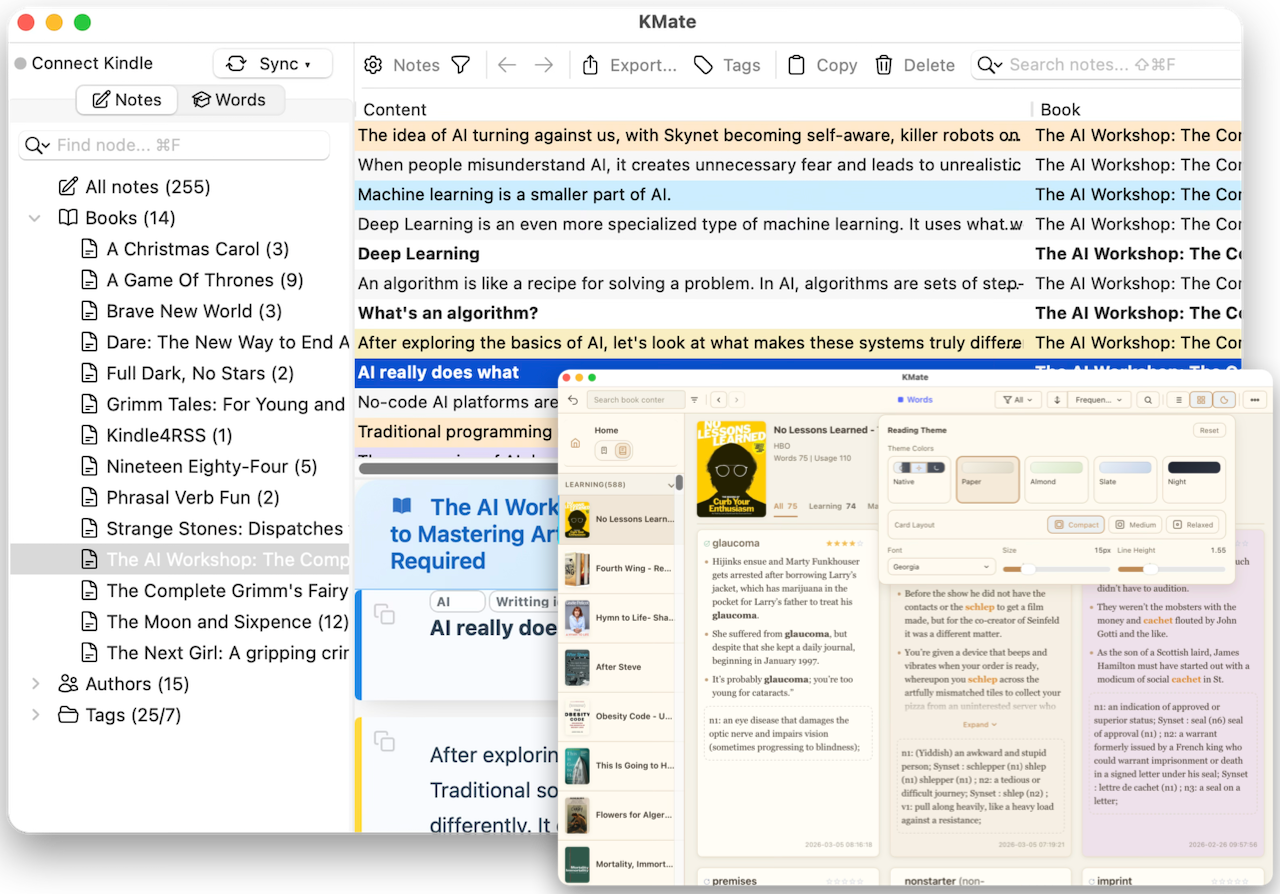Click the Delete trash icon
Image resolution: width=1280 pixels, height=894 pixels.
coord(884,65)
